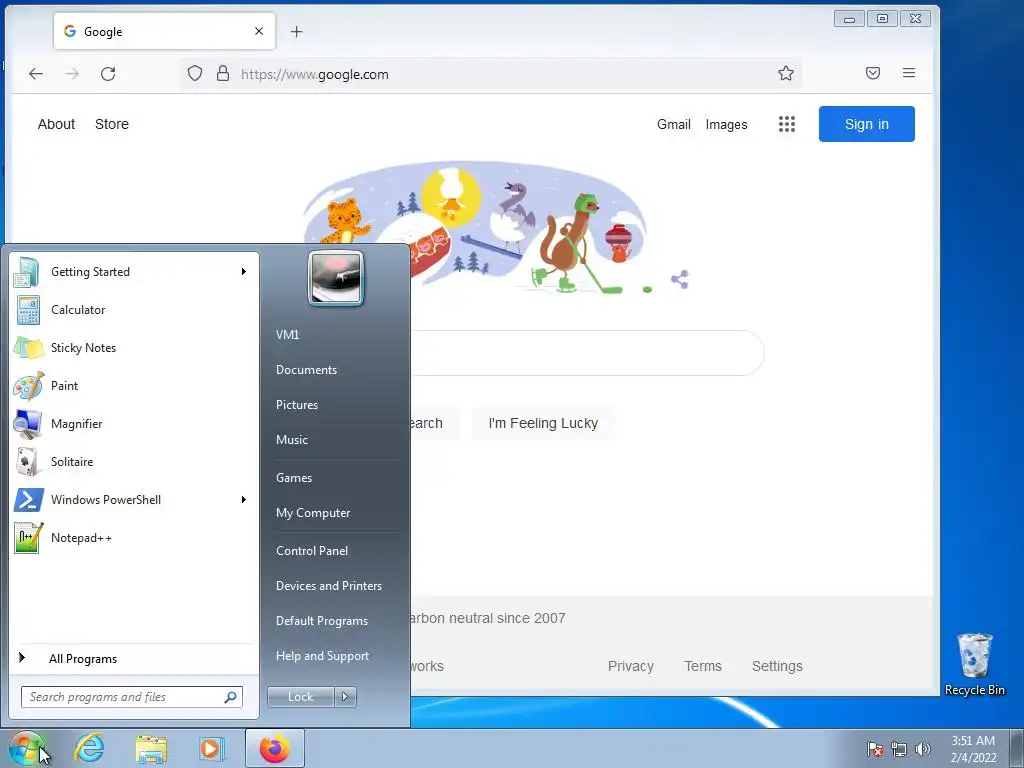This screenshot has width=1024, height=768.
Task: Open the Google apps grid
Action: [787, 124]
